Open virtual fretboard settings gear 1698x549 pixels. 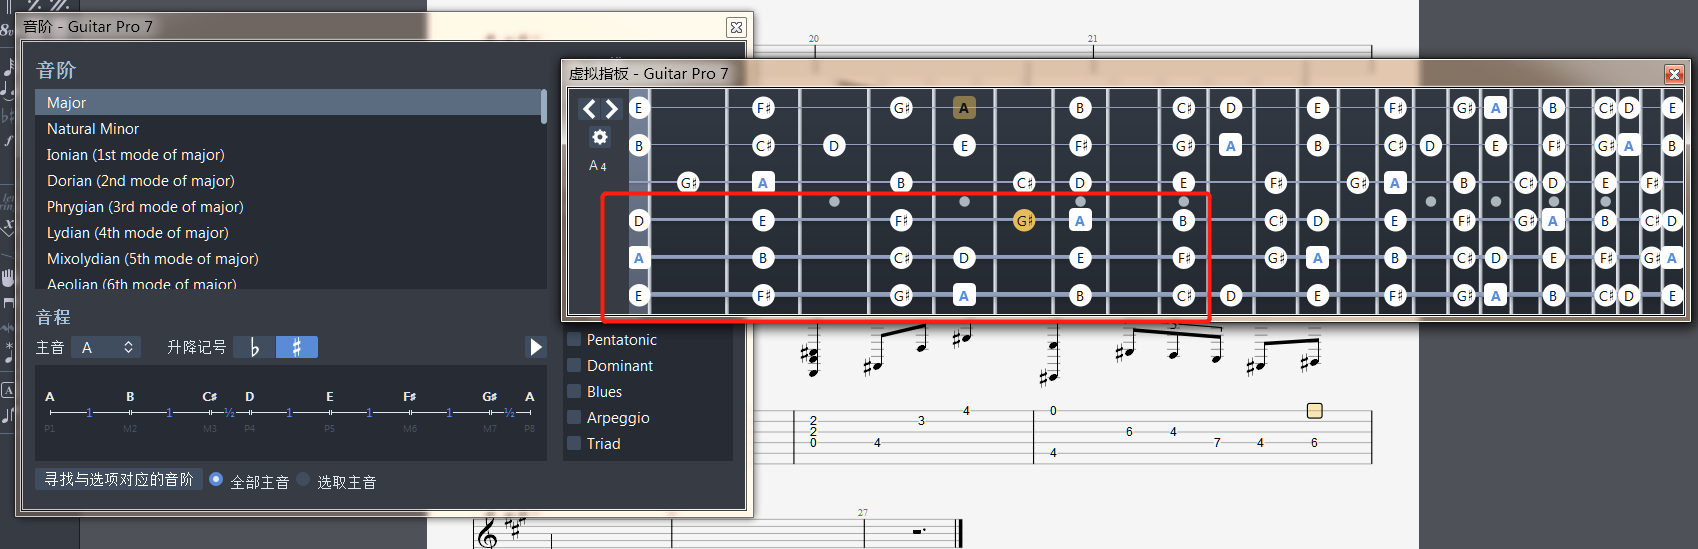[x=599, y=137]
